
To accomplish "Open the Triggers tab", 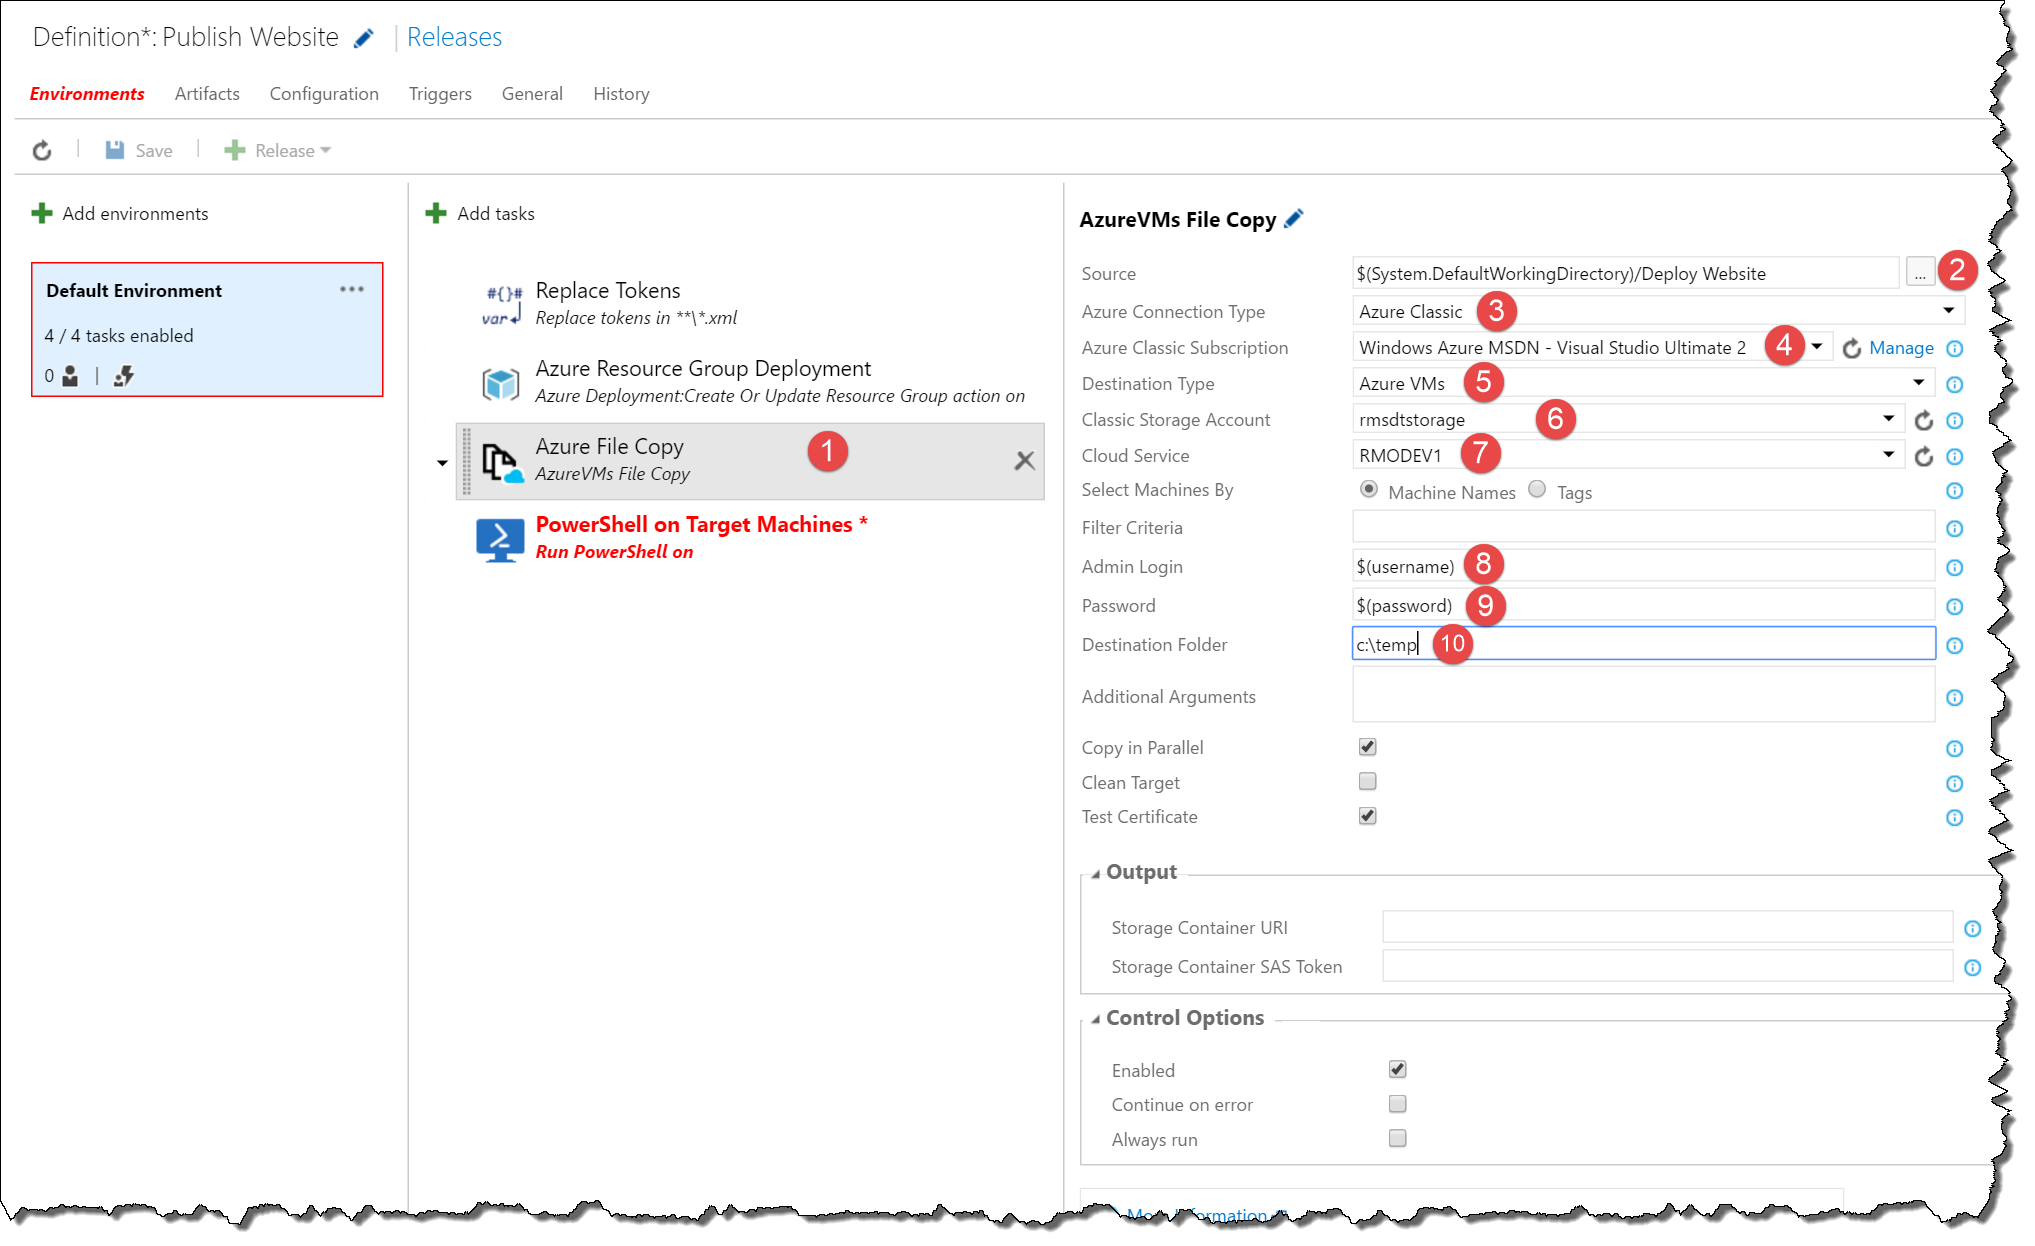I will click(440, 94).
